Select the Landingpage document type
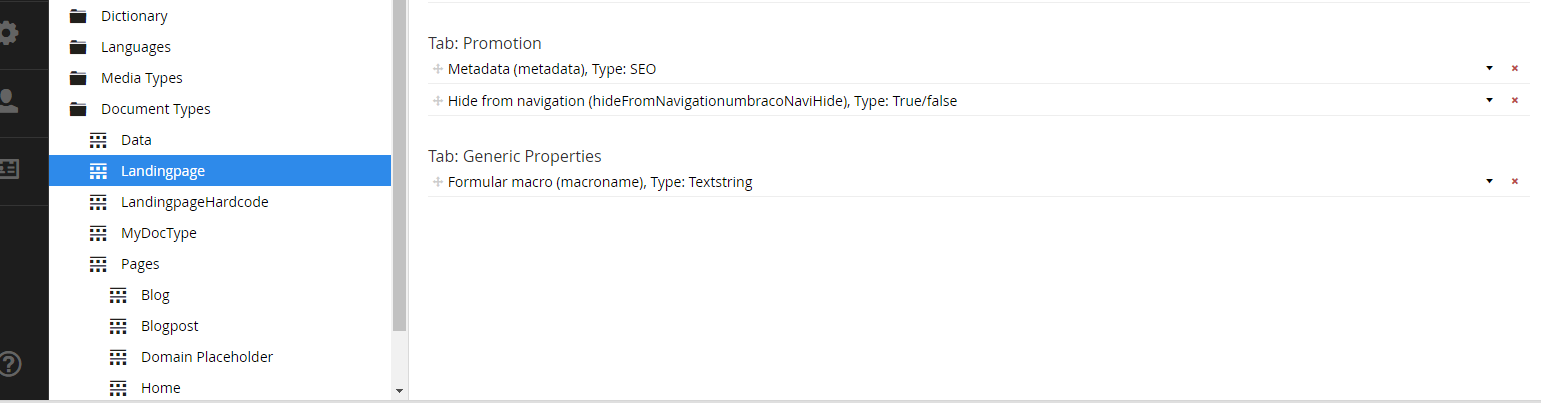Viewport: 1541px width, 403px height. [220, 171]
